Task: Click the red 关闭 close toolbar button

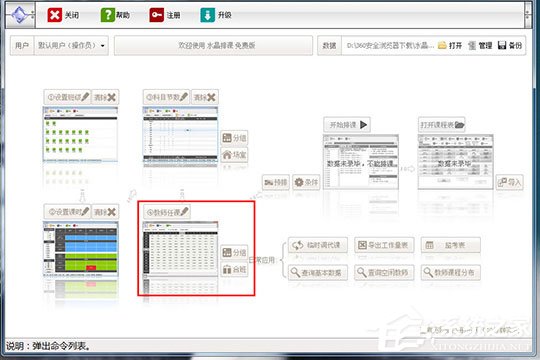Action: pos(63,15)
